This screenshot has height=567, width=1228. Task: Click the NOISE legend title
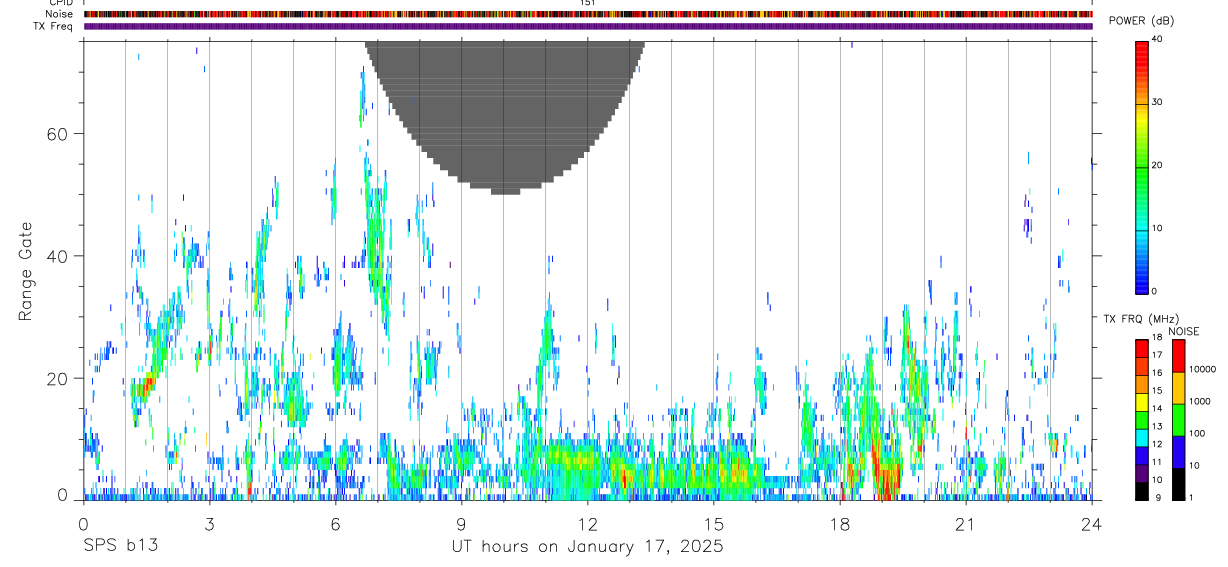point(1185,332)
